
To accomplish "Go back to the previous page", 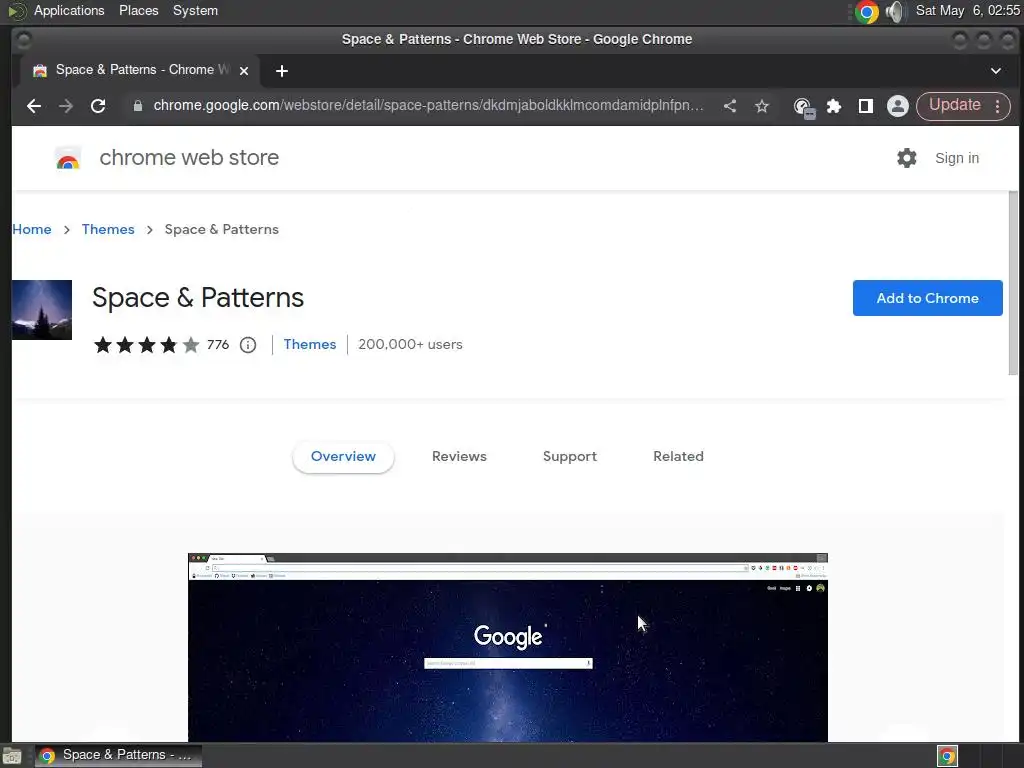I will pyautogui.click(x=34, y=106).
